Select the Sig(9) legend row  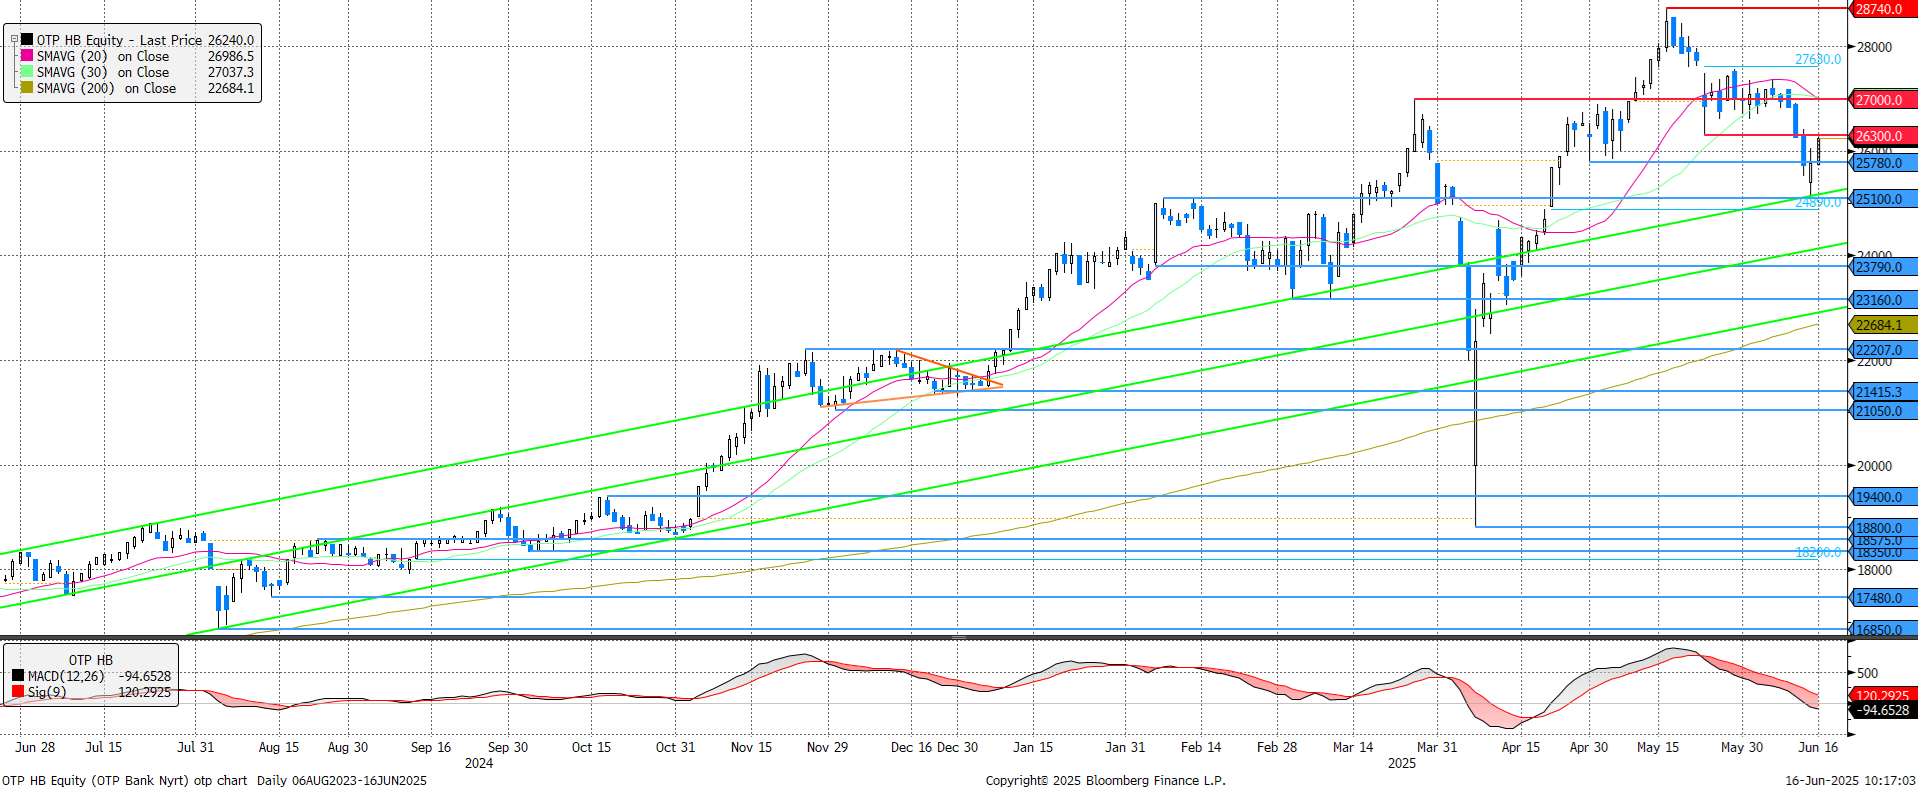[x=92, y=692]
